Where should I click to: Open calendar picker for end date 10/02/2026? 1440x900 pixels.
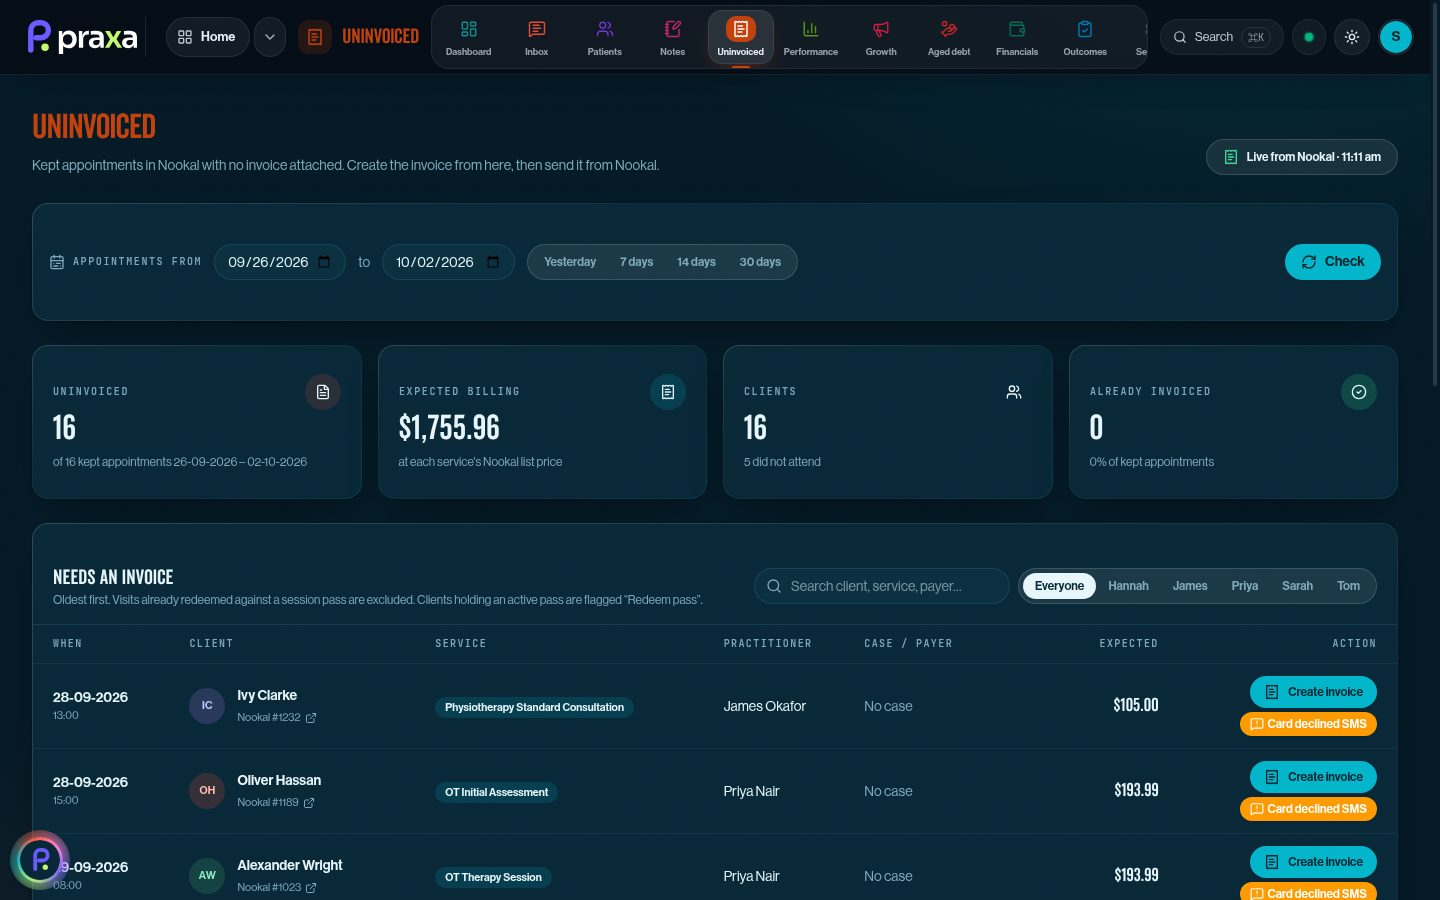click(x=493, y=262)
